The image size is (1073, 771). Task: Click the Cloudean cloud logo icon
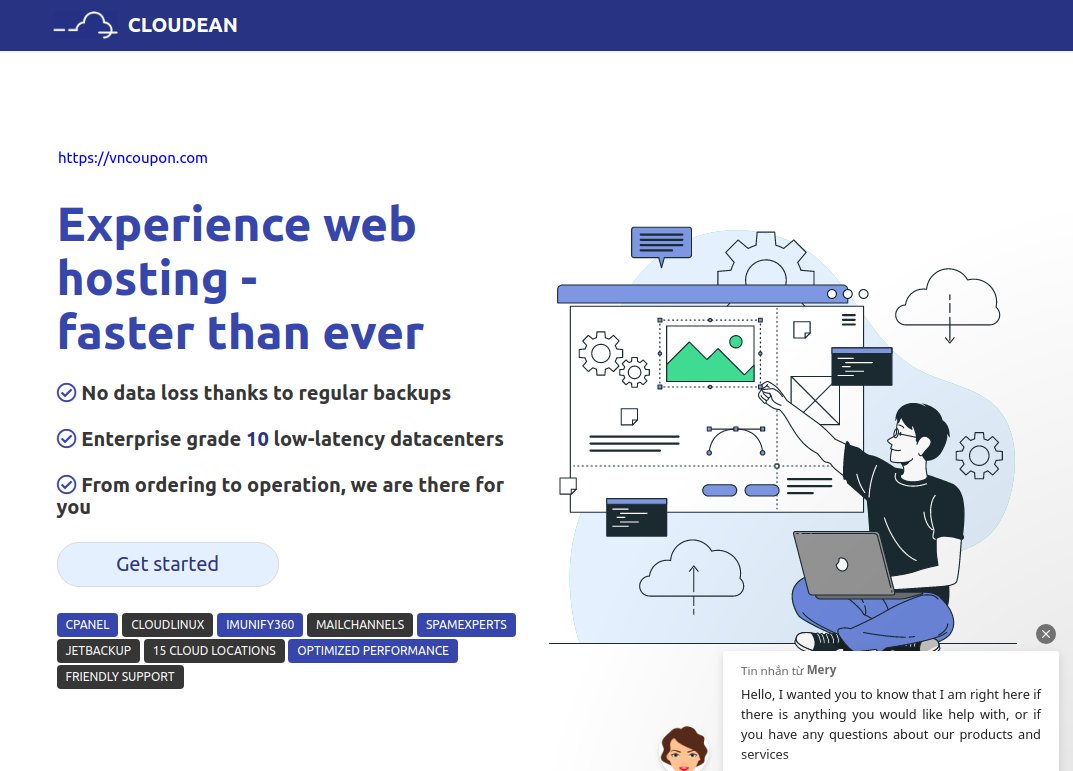(85, 24)
